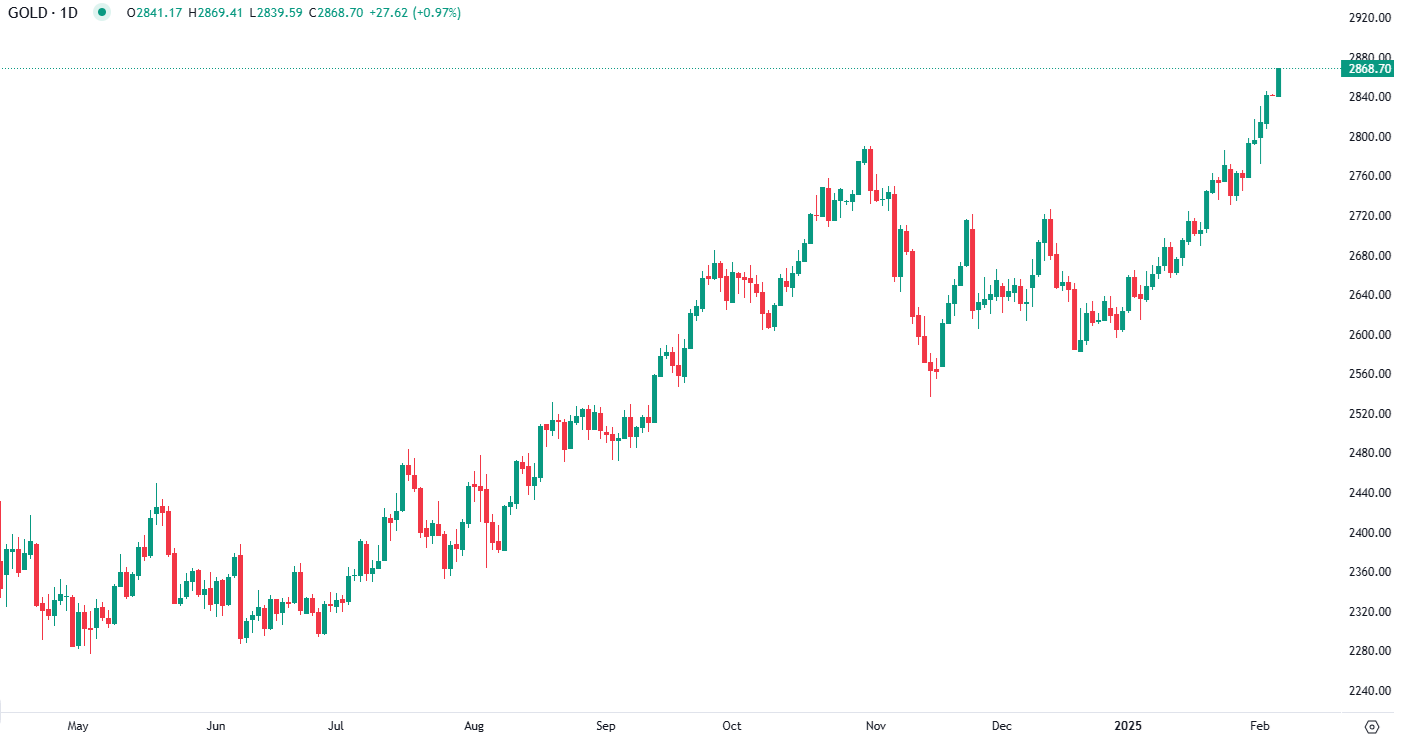
Task: Click the 2025 label on time axis
Action: [x=1130, y=726]
